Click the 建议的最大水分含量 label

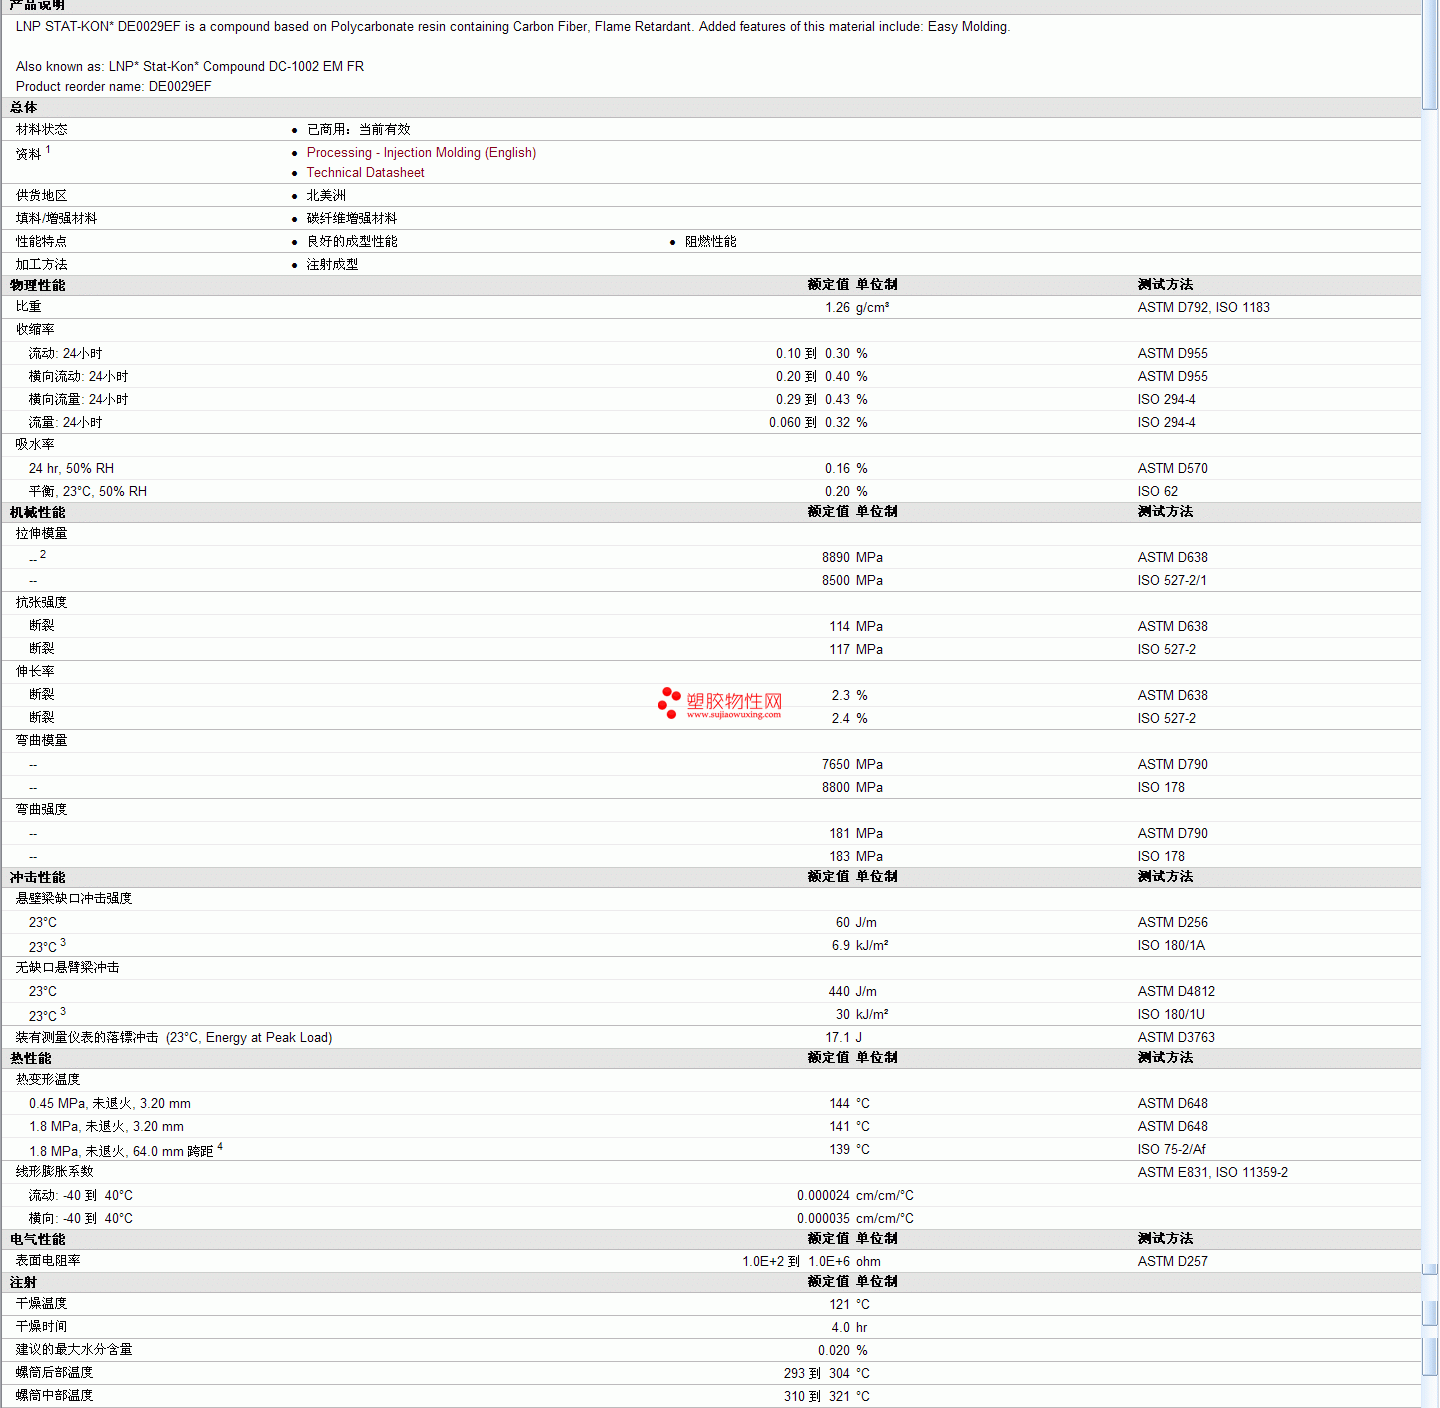pyautogui.click(x=74, y=1350)
